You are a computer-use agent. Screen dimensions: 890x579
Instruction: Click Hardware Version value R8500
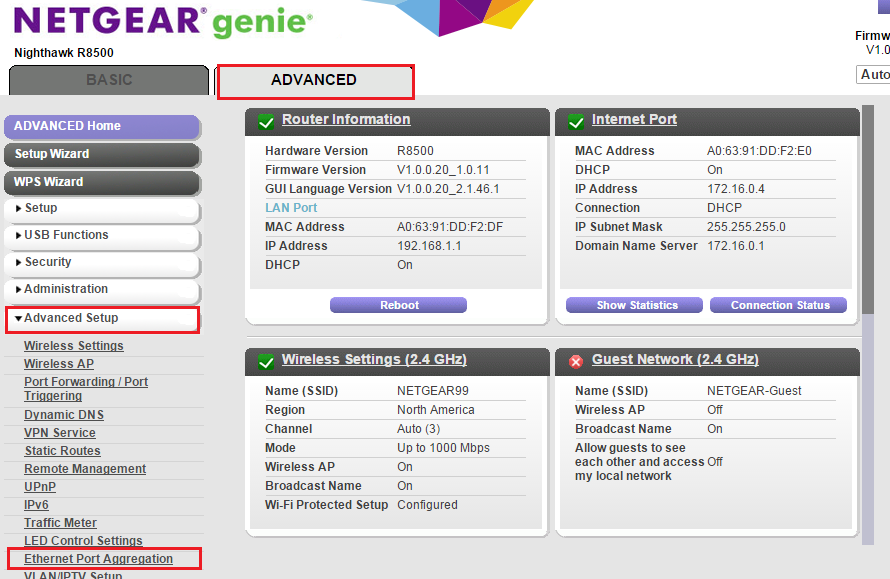(x=415, y=151)
